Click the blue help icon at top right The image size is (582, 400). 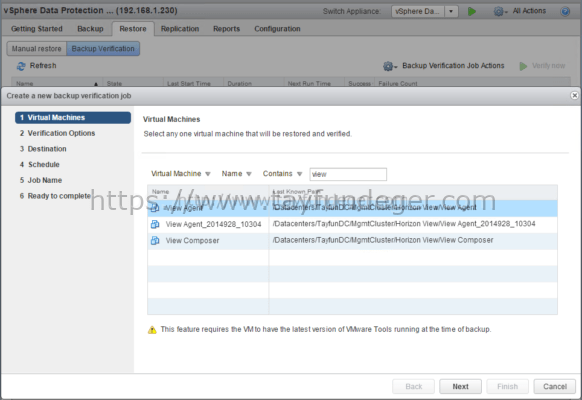pyautogui.click(x=565, y=12)
